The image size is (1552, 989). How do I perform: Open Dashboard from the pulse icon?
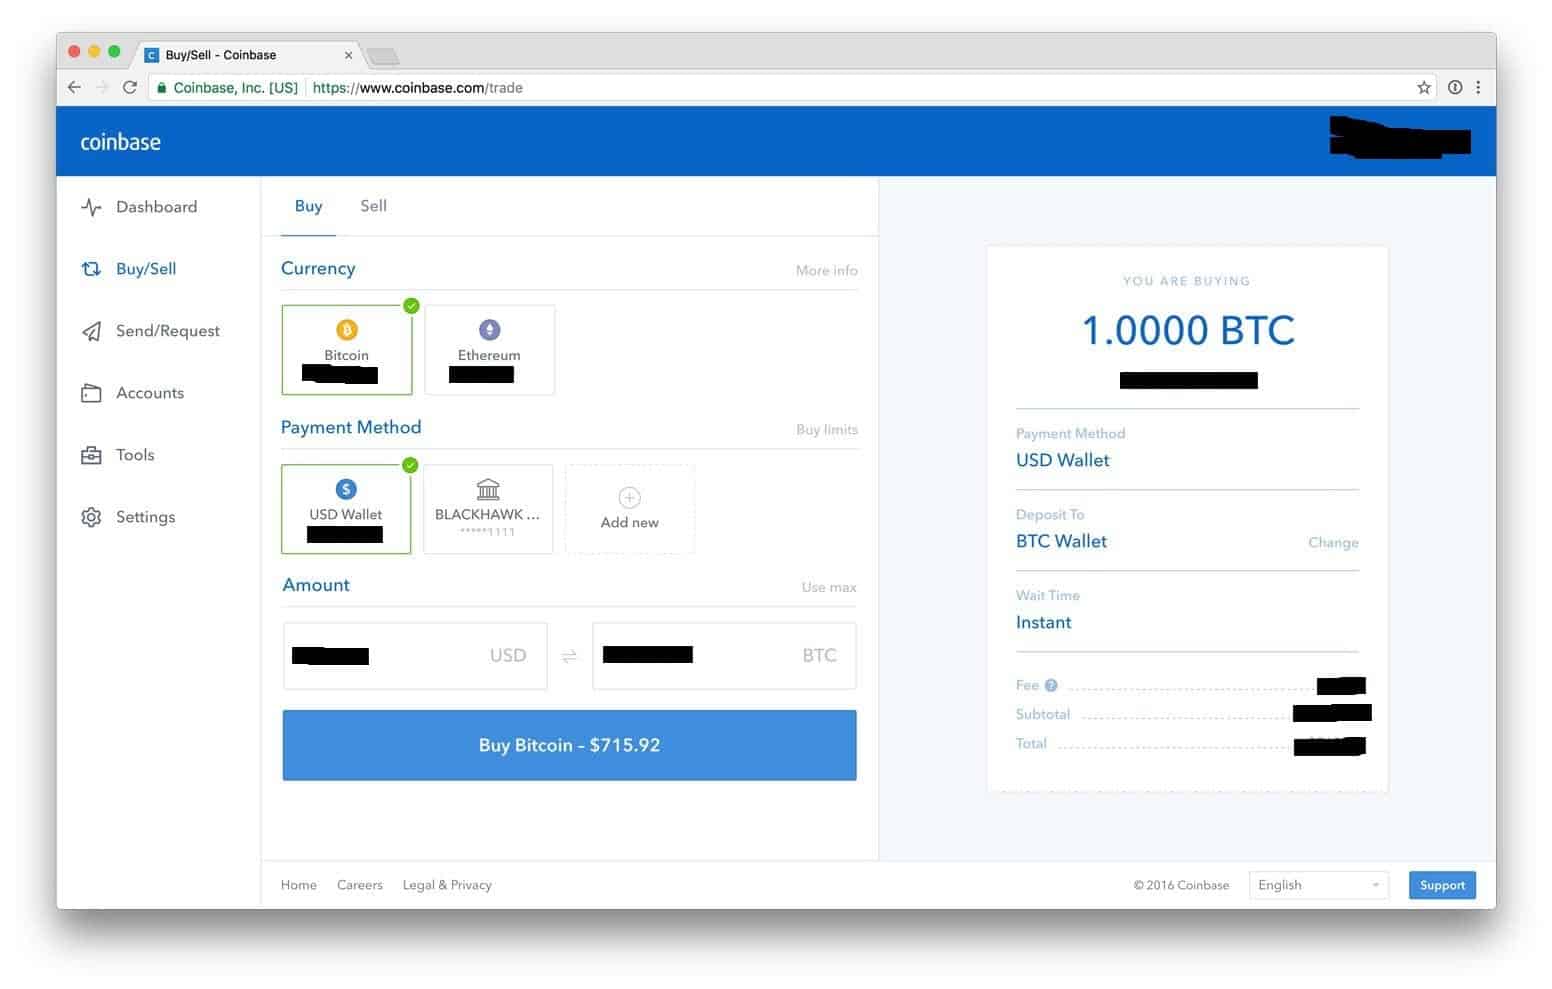click(x=91, y=207)
